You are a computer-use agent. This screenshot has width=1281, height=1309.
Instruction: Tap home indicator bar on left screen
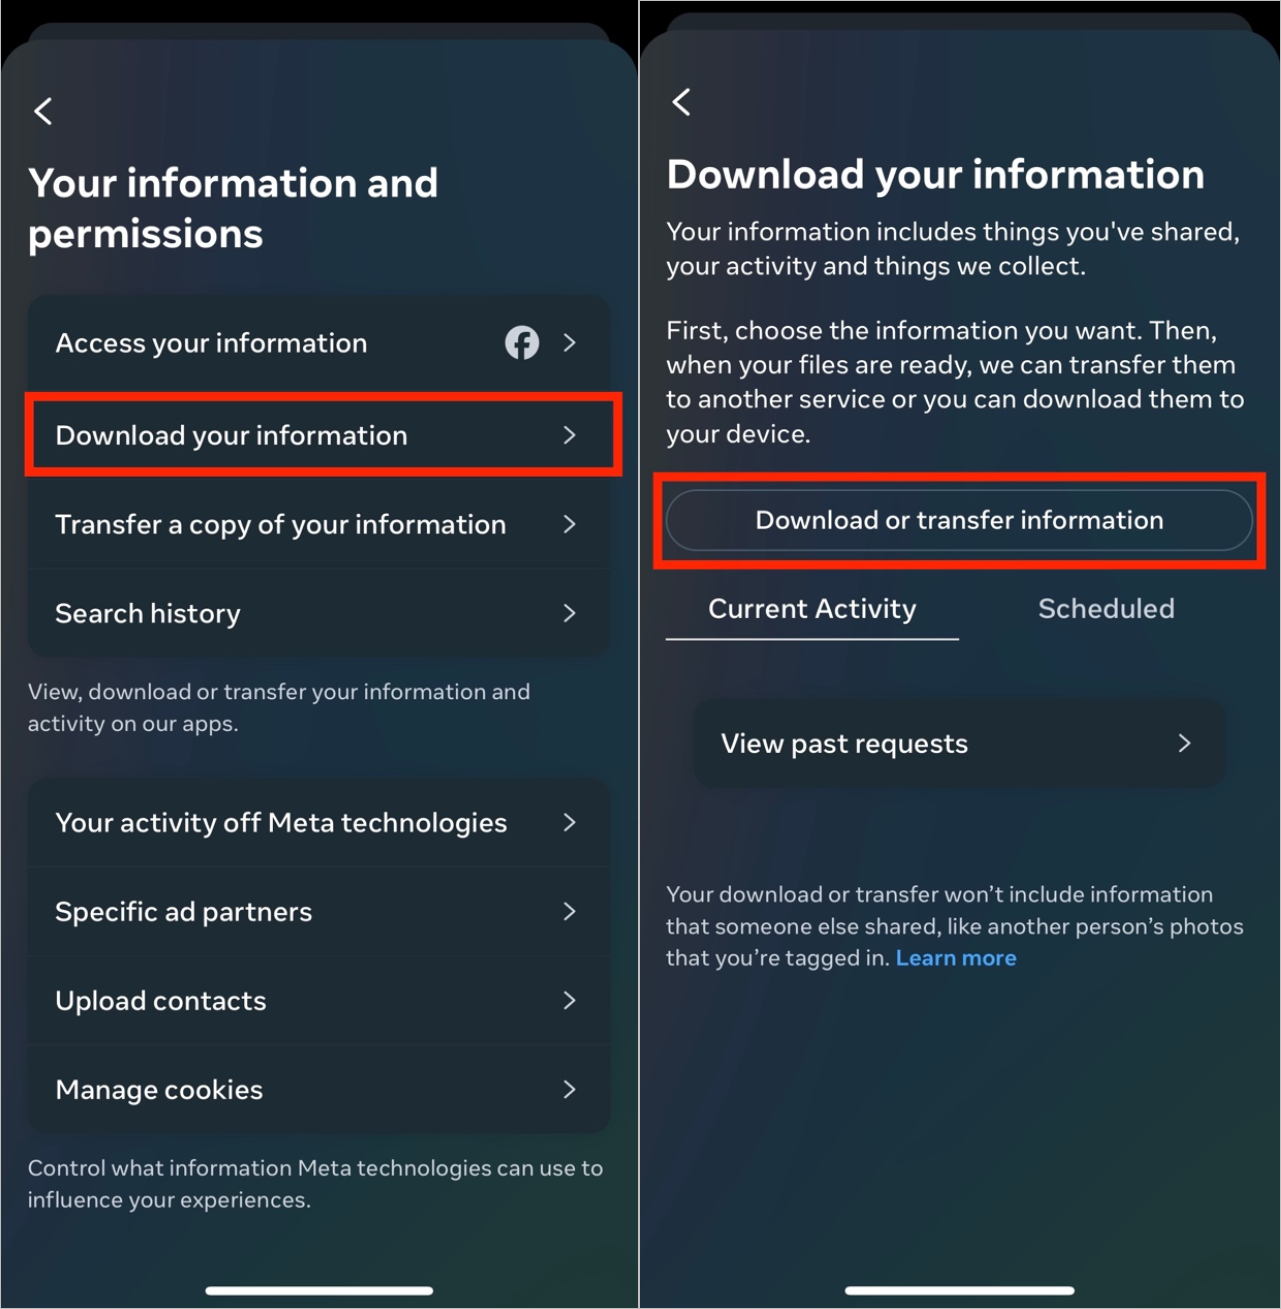tap(319, 1290)
